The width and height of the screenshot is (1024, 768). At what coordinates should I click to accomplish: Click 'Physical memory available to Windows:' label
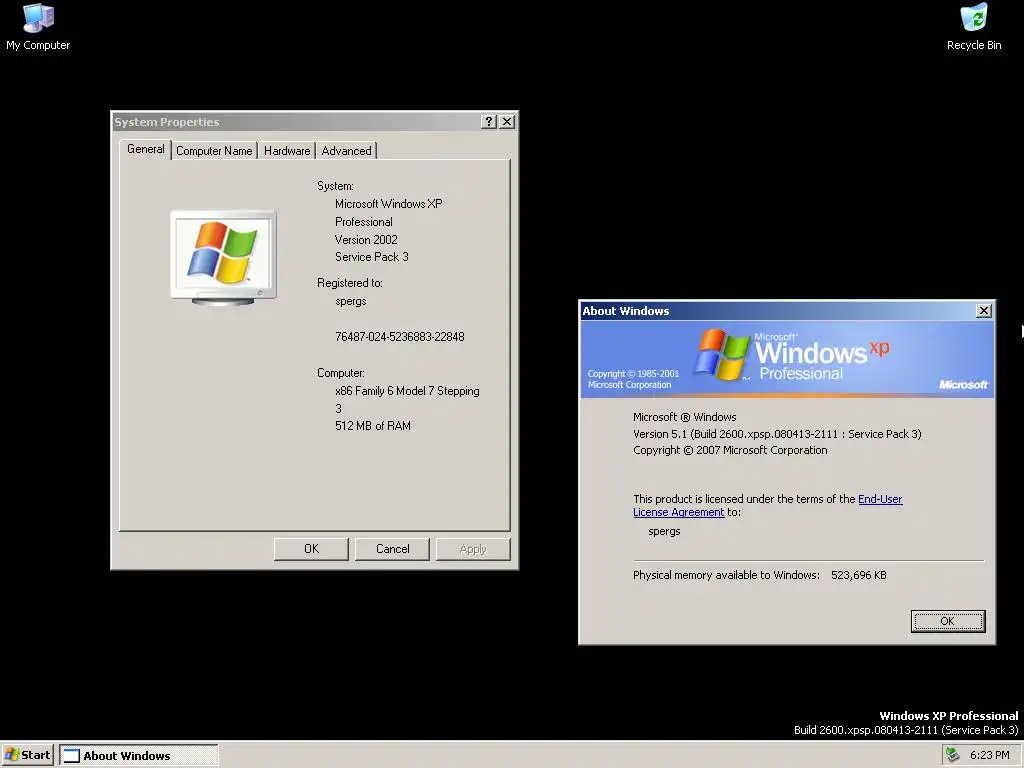tap(726, 575)
